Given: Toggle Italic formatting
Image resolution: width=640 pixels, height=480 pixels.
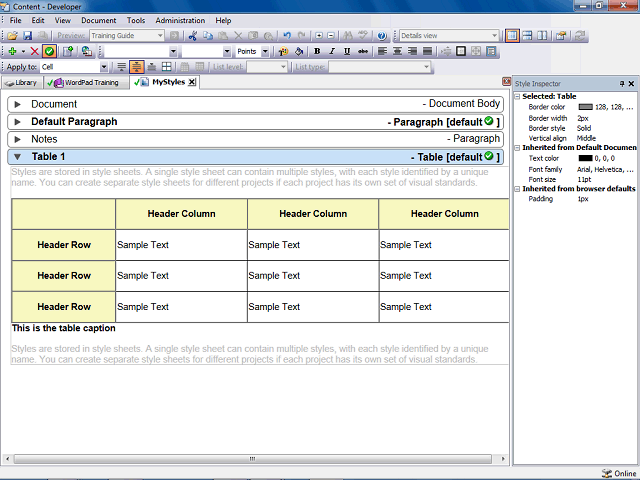Looking at the screenshot, I should [x=332, y=51].
